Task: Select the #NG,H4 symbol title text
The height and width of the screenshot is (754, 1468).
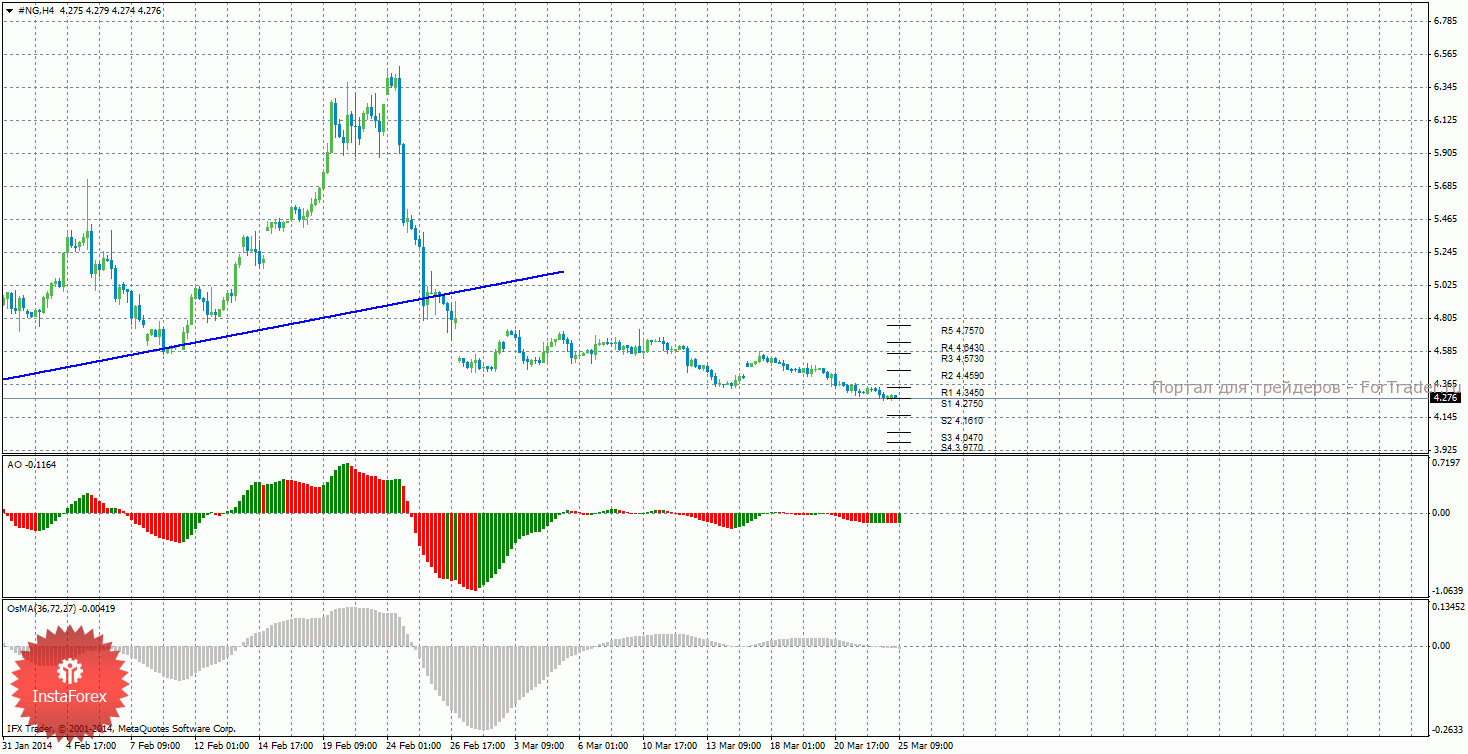Action: [36, 9]
